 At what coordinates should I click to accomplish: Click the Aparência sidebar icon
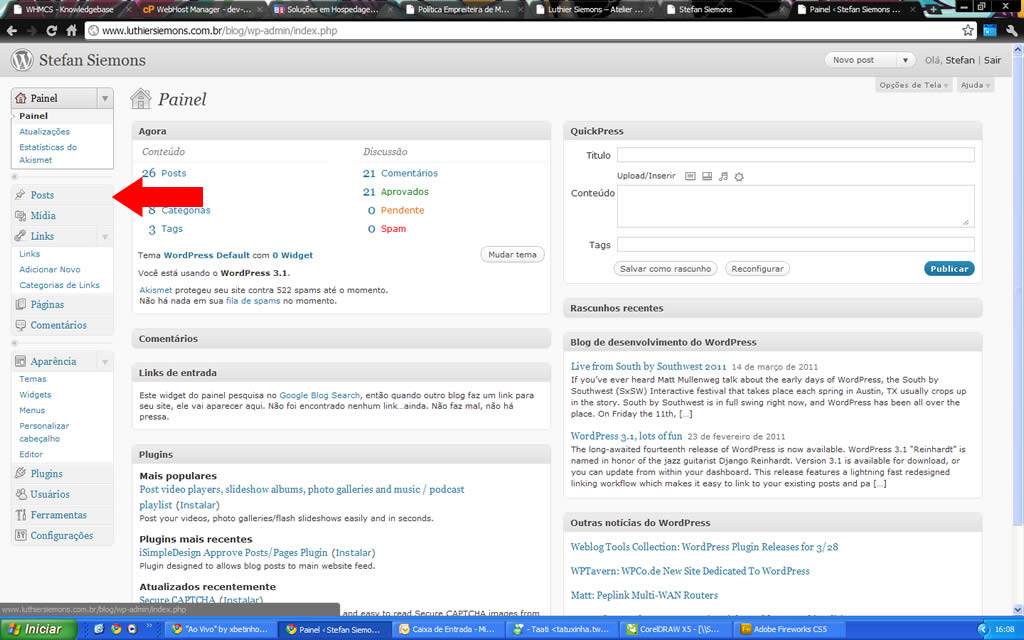tap(20, 361)
